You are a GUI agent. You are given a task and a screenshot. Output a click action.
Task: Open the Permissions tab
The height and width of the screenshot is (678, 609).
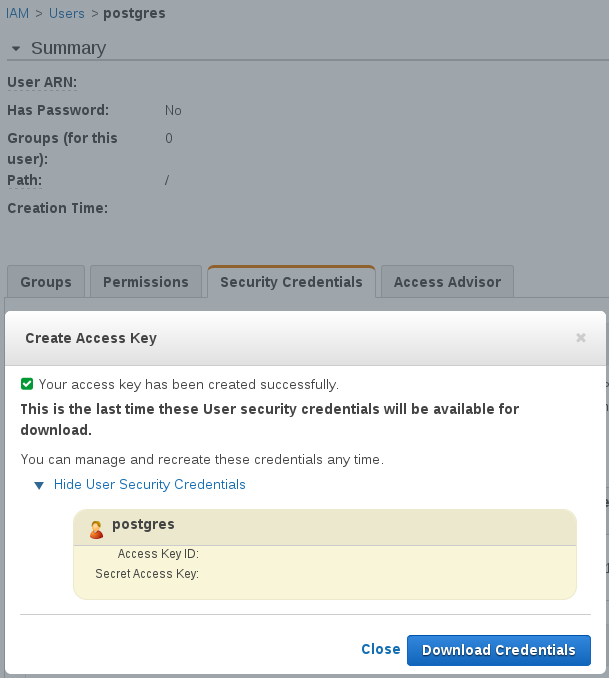(146, 282)
